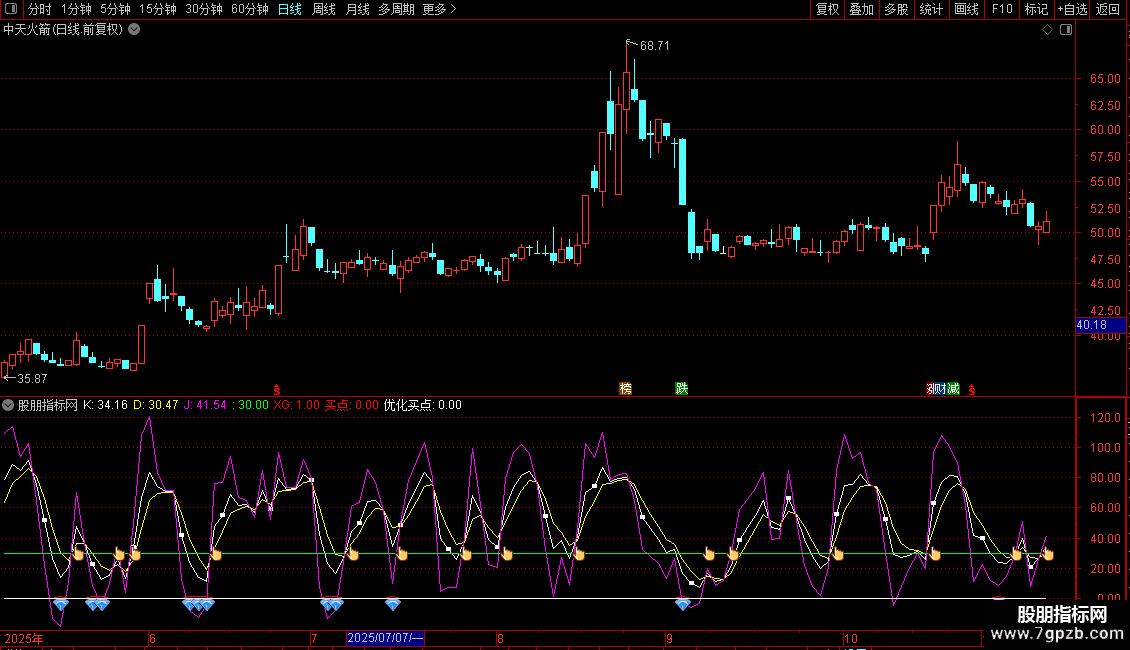Image resolution: width=1130 pixels, height=650 pixels.
Task: Click the 榜 marker icon below chart
Action: [x=626, y=388]
